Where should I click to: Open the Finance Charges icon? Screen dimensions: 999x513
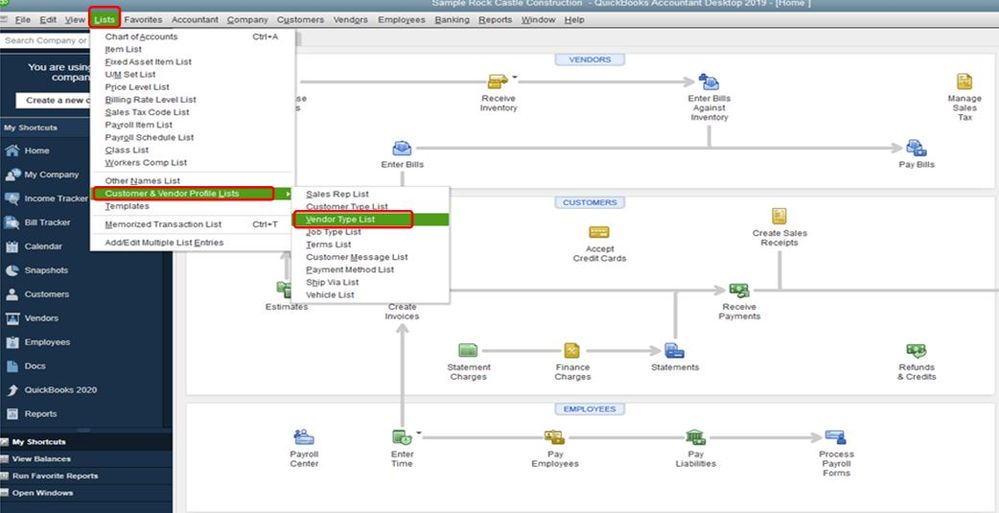tap(572, 350)
